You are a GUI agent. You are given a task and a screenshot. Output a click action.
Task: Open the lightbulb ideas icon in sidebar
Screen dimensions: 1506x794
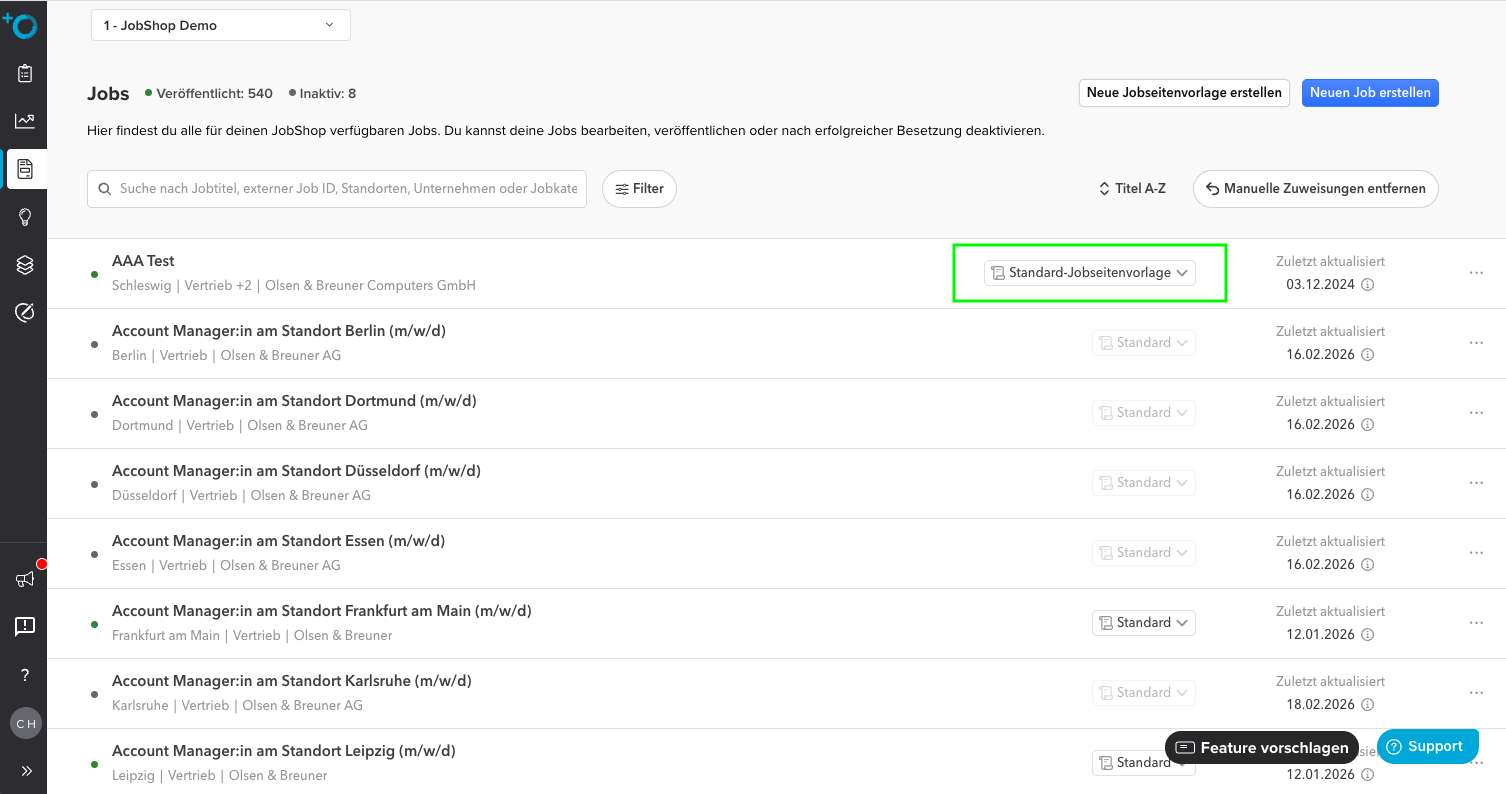click(25, 217)
